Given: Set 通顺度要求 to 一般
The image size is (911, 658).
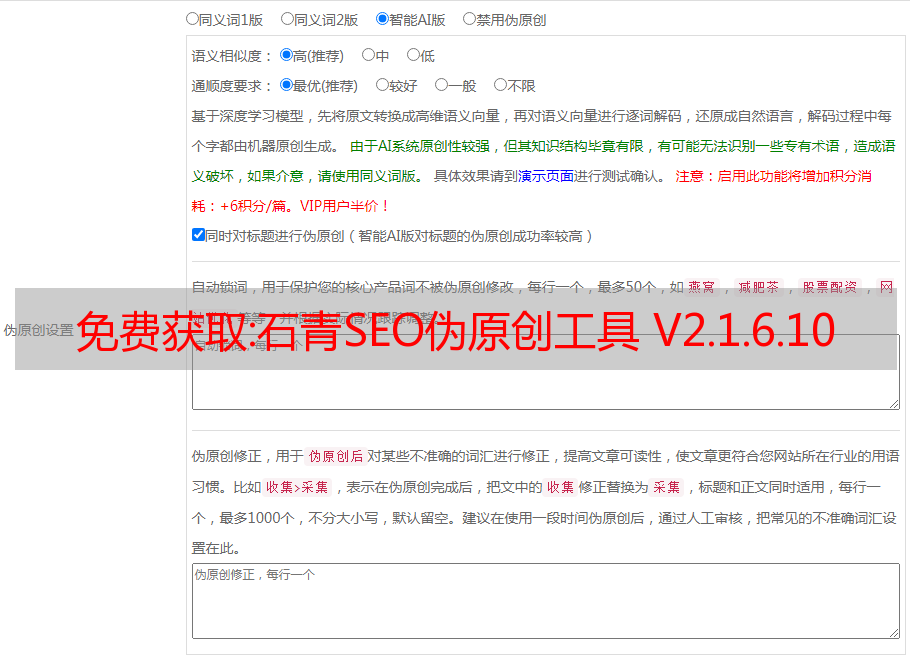Looking at the screenshot, I should [x=441, y=85].
